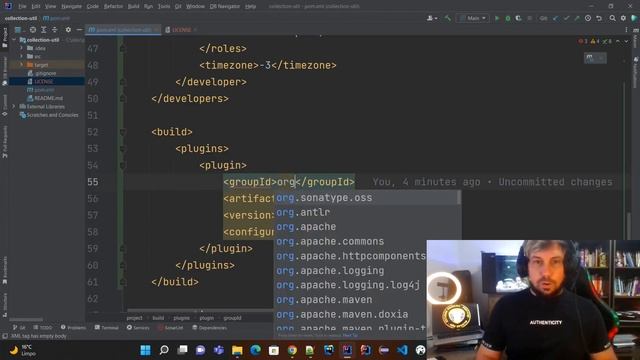Open the Dependencies tool window
The width and height of the screenshot is (640, 360).
pyautogui.click(x=209, y=327)
